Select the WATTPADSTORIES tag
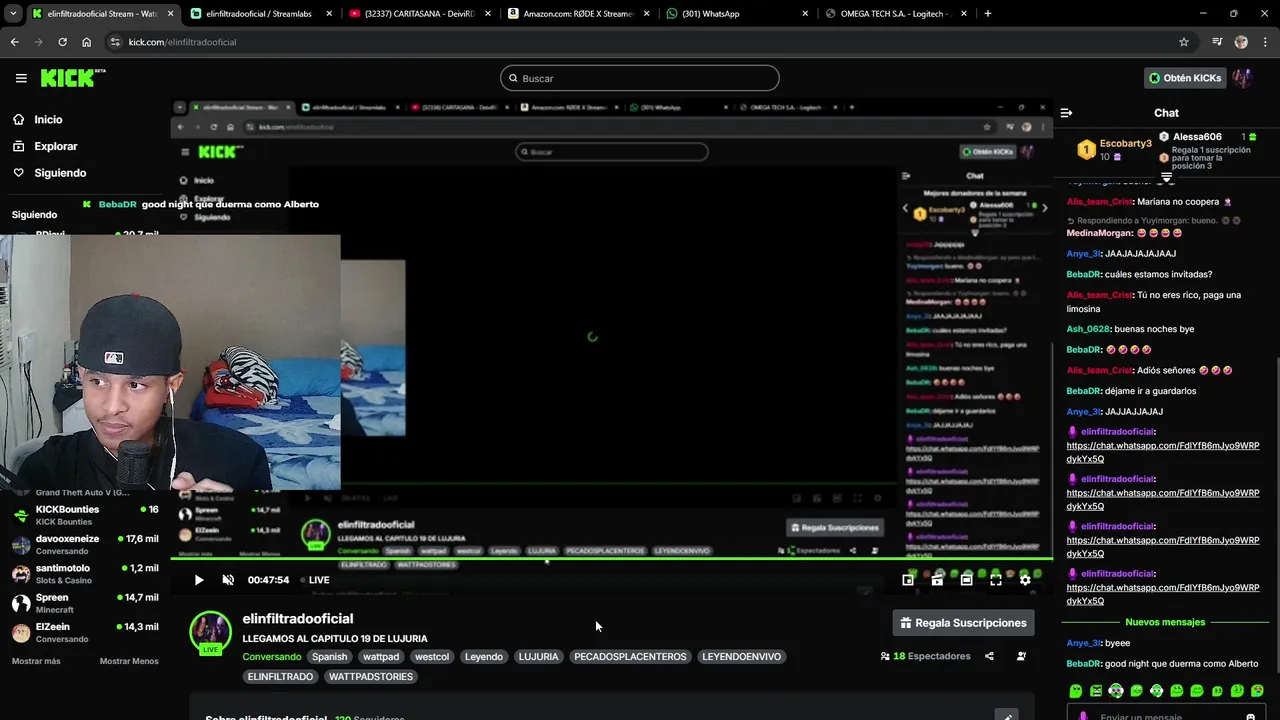This screenshot has width=1280, height=720. (370, 677)
